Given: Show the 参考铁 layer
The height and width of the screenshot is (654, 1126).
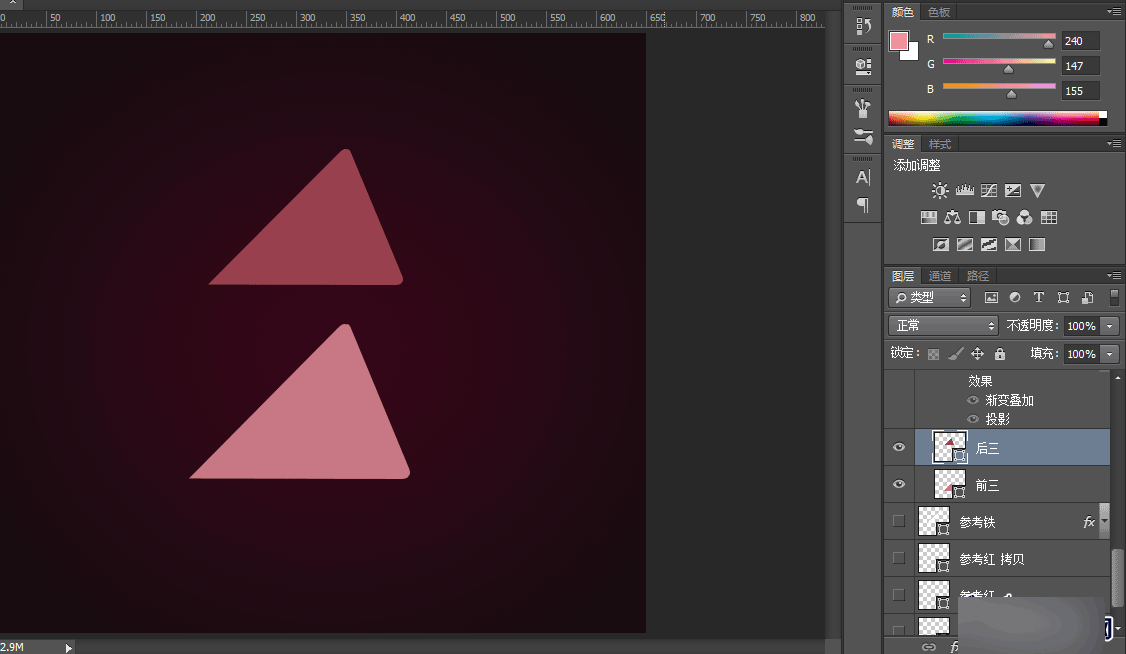Looking at the screenshot, I should point(898,521).
